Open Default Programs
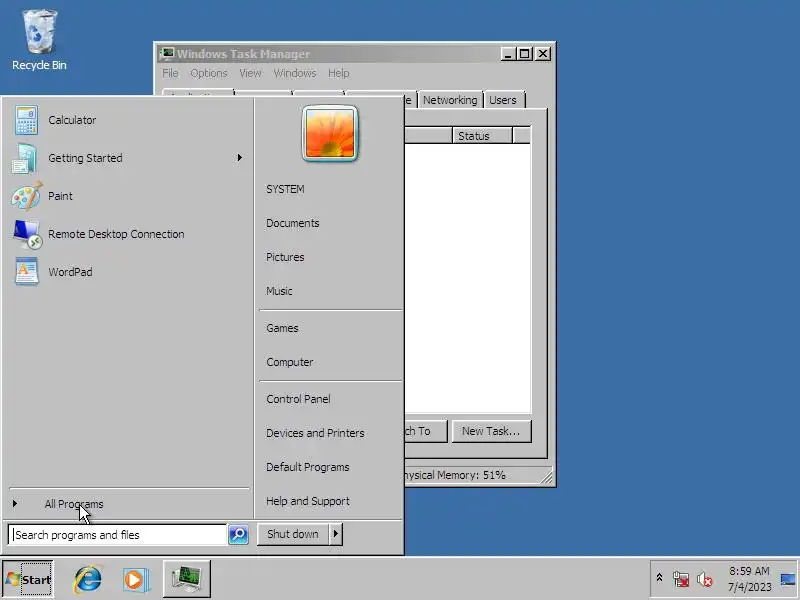The height and width of the screenshot is (600, 800). [308, 467]
